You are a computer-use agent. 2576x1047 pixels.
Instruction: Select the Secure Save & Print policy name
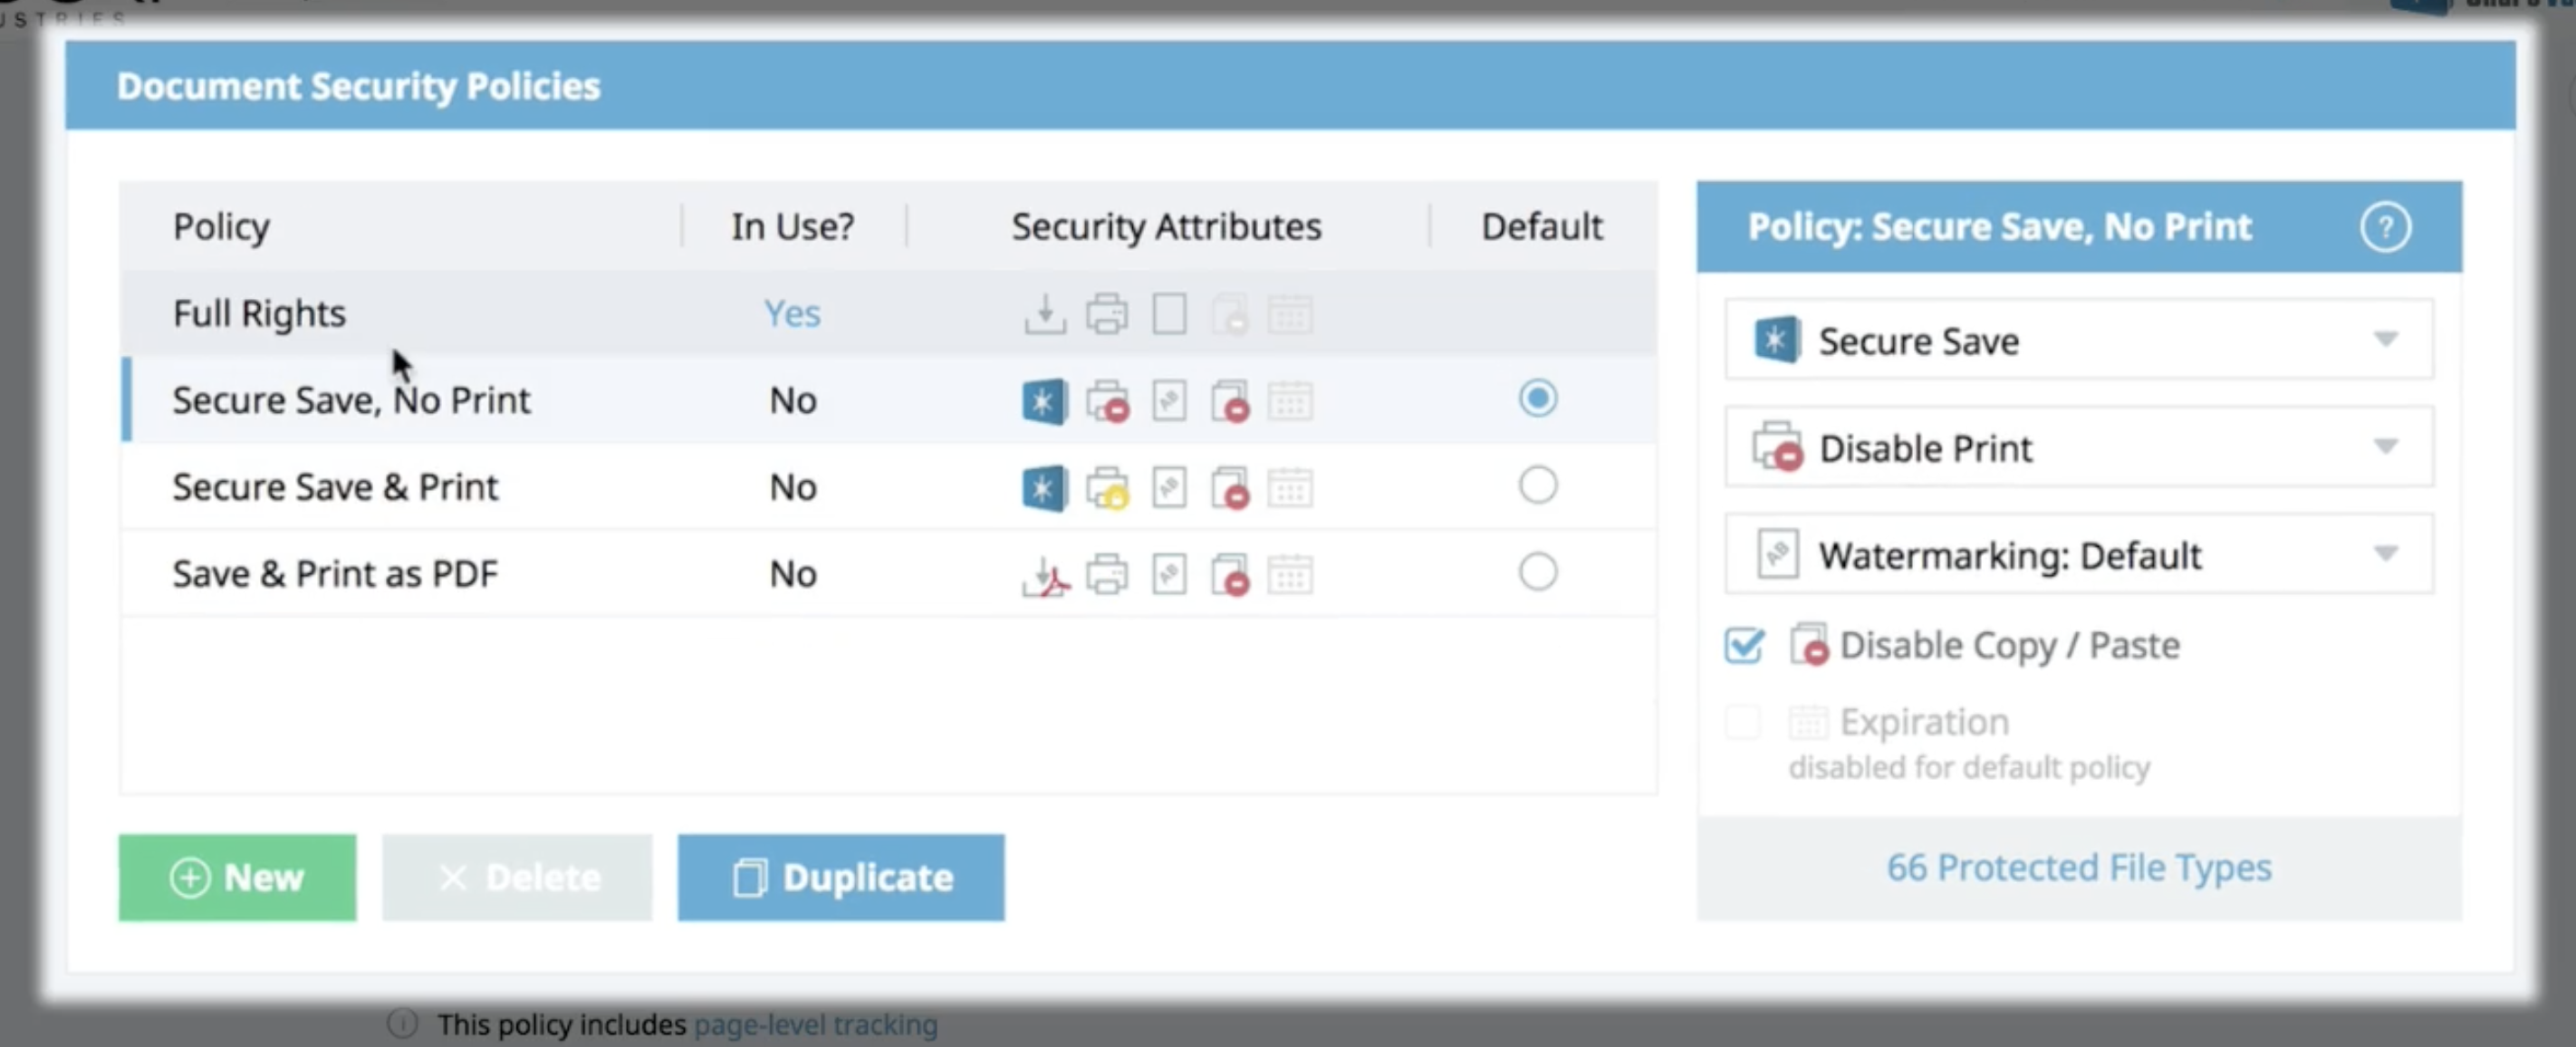[335, 488]
